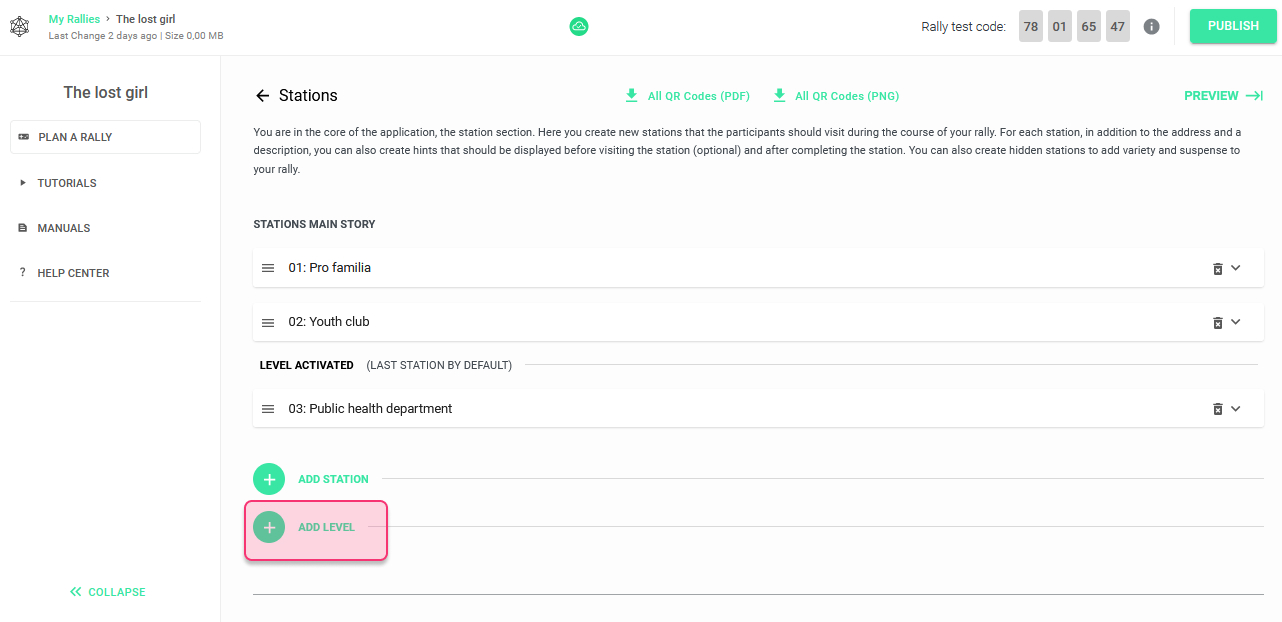Expand the 03: Public health department station
The width and height of the screenshot is (1282, 622).
pyautogui.click(x=1235, y=409)
